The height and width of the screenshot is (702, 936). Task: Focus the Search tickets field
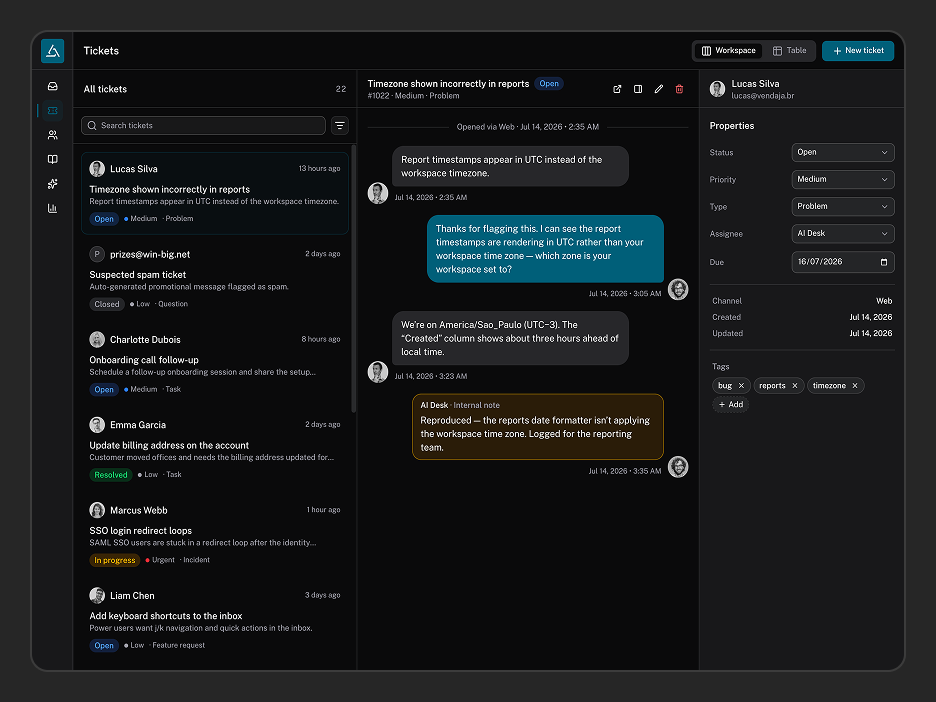tap(203, 125)
